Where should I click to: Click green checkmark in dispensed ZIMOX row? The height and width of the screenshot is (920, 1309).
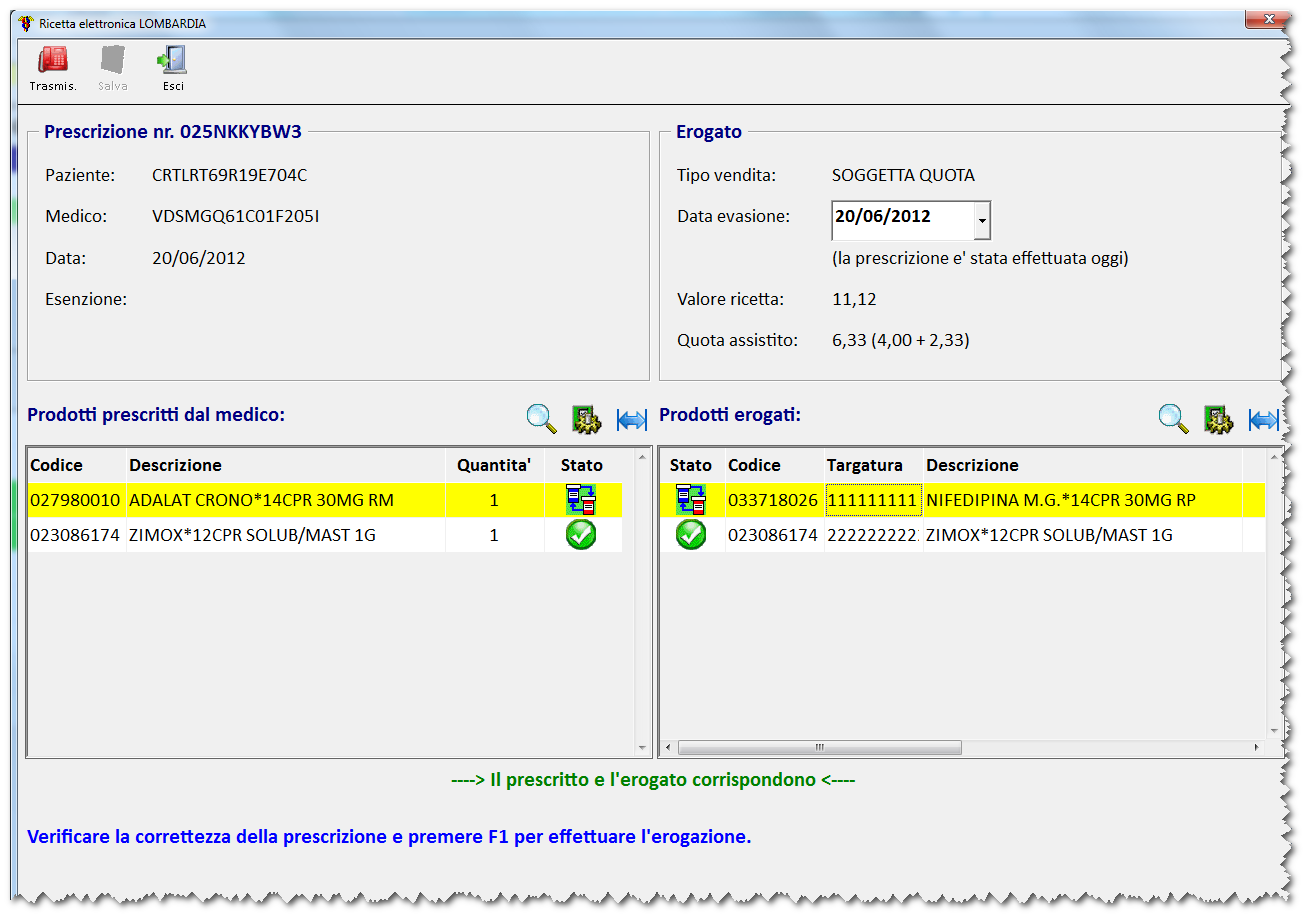[691, 534]
